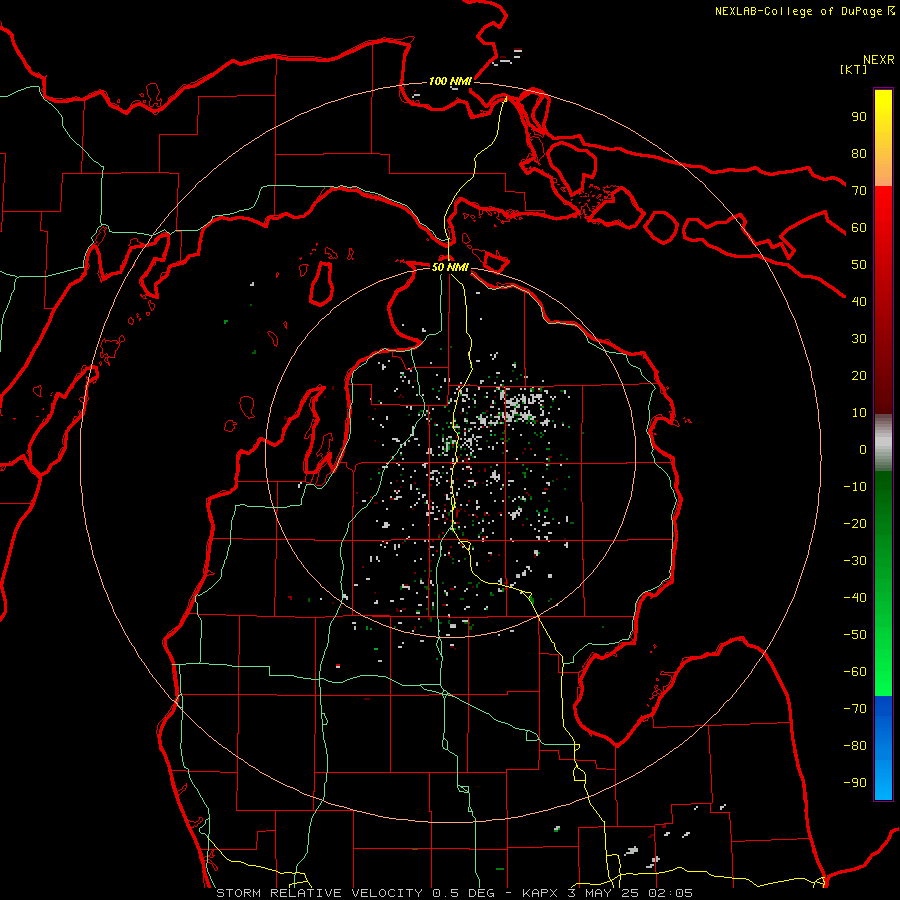This screenshot has width=900, height=900.
Task: Click the -80 value on the velocity scale
Action: tap(855, 746)
